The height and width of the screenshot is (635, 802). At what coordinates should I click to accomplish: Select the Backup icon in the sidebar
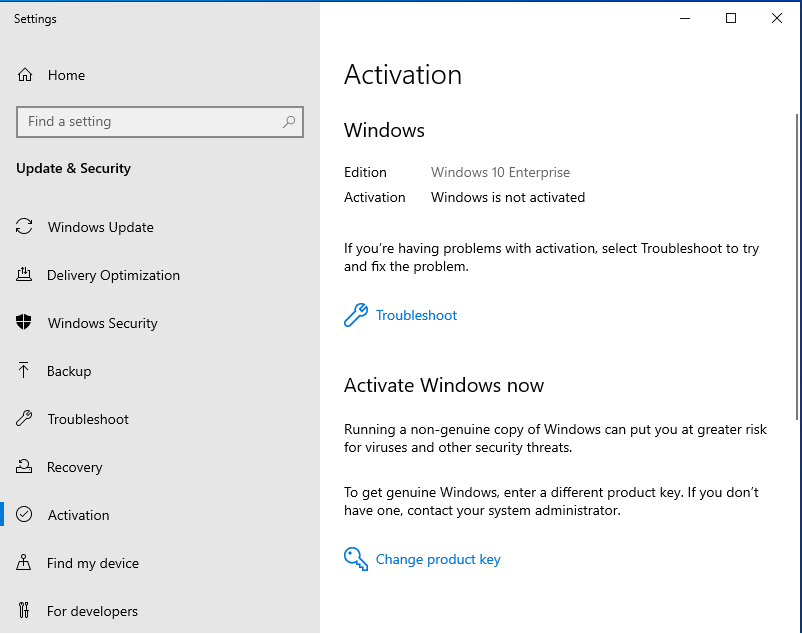pyautogui.click(x=23, y=371)
